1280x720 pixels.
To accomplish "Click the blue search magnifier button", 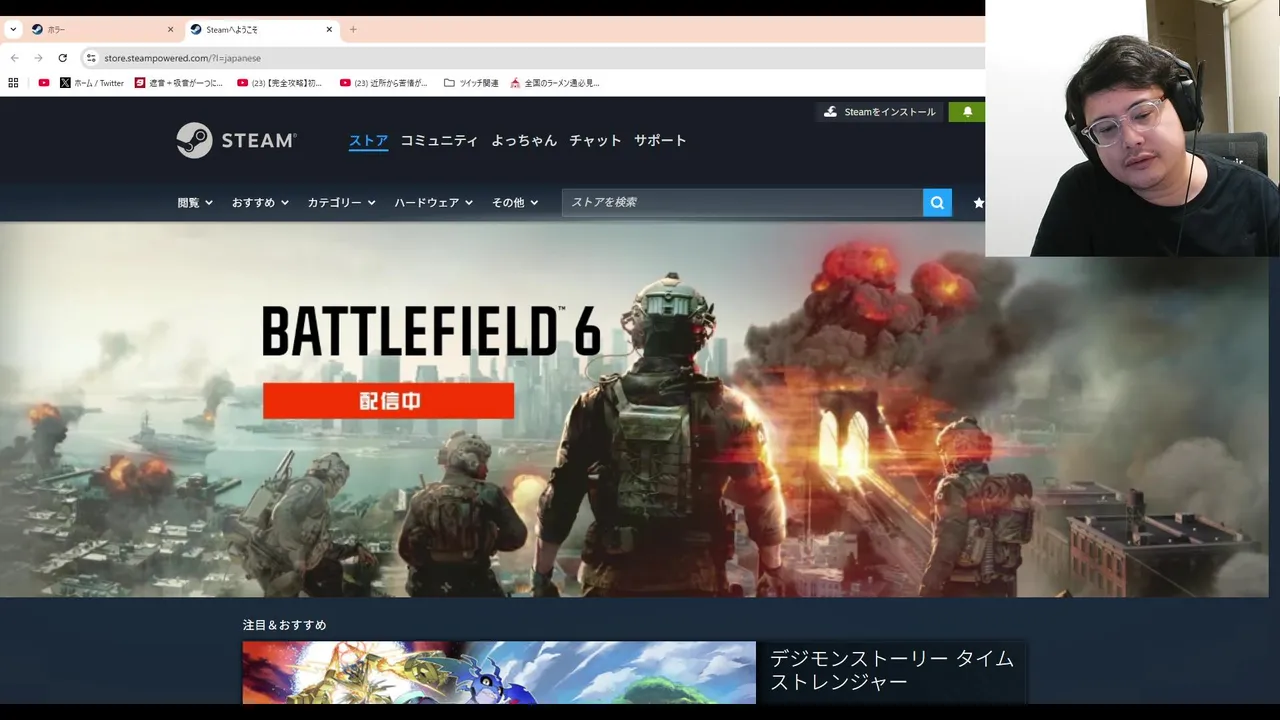I will click(937, 202).
